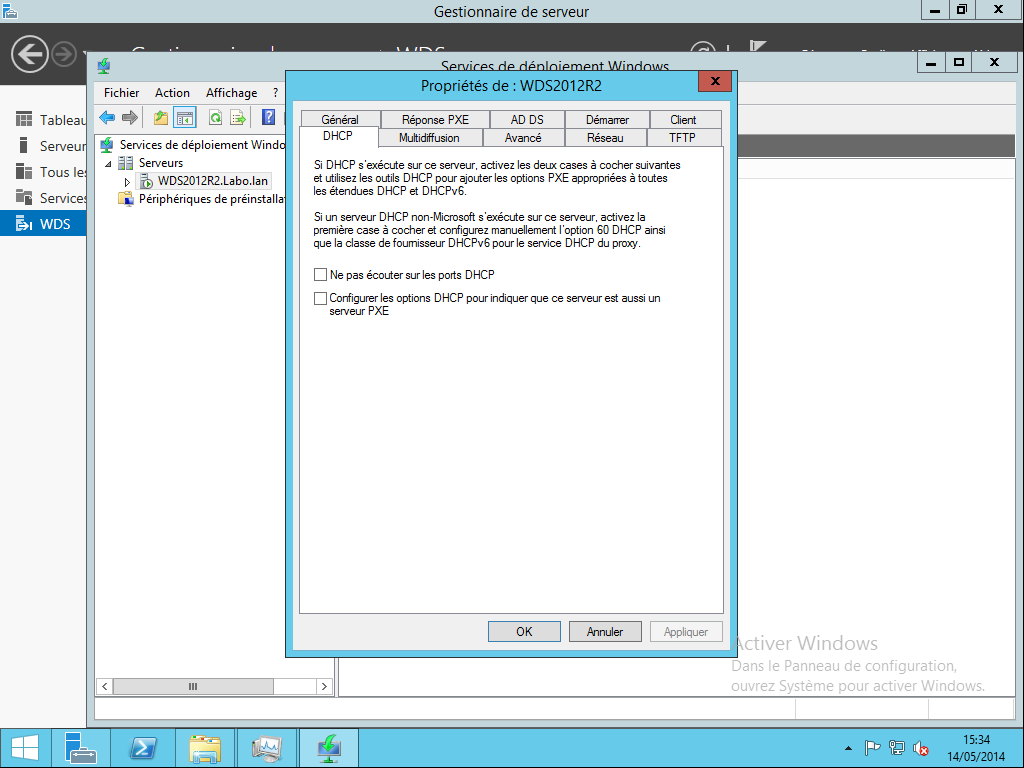Click the blue Back arrow in WDS toolbar
Viewport: 1024px width, 768px height.
coord(107,118)
